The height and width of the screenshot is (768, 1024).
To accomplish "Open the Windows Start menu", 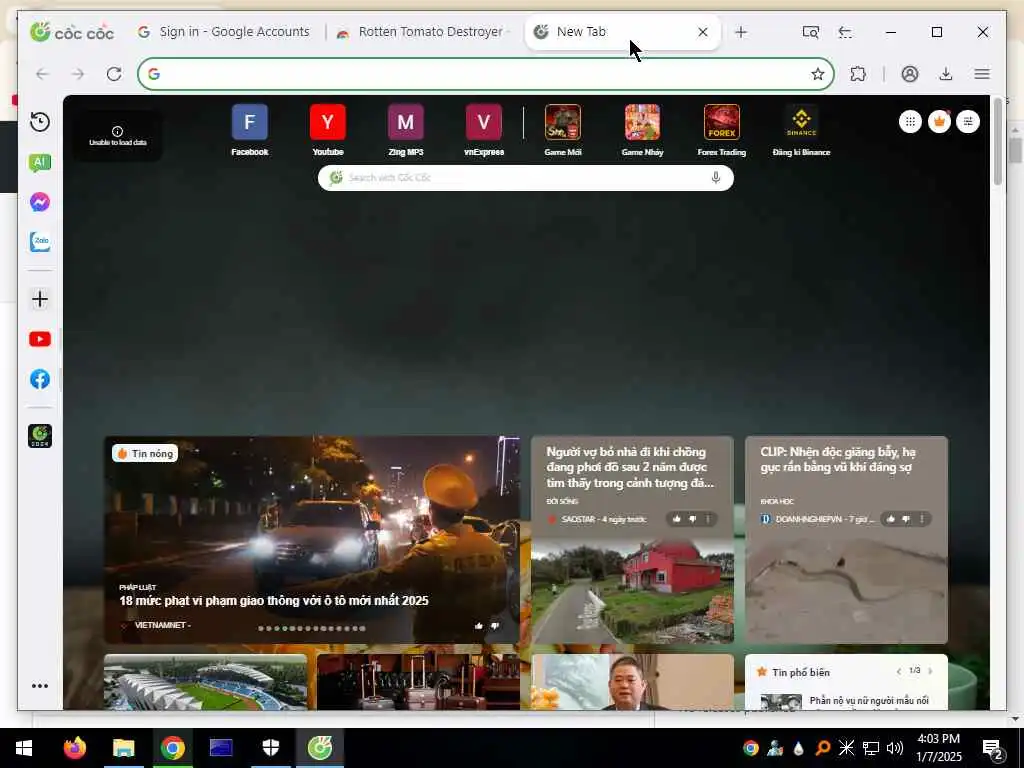I will tap(24, 748).
